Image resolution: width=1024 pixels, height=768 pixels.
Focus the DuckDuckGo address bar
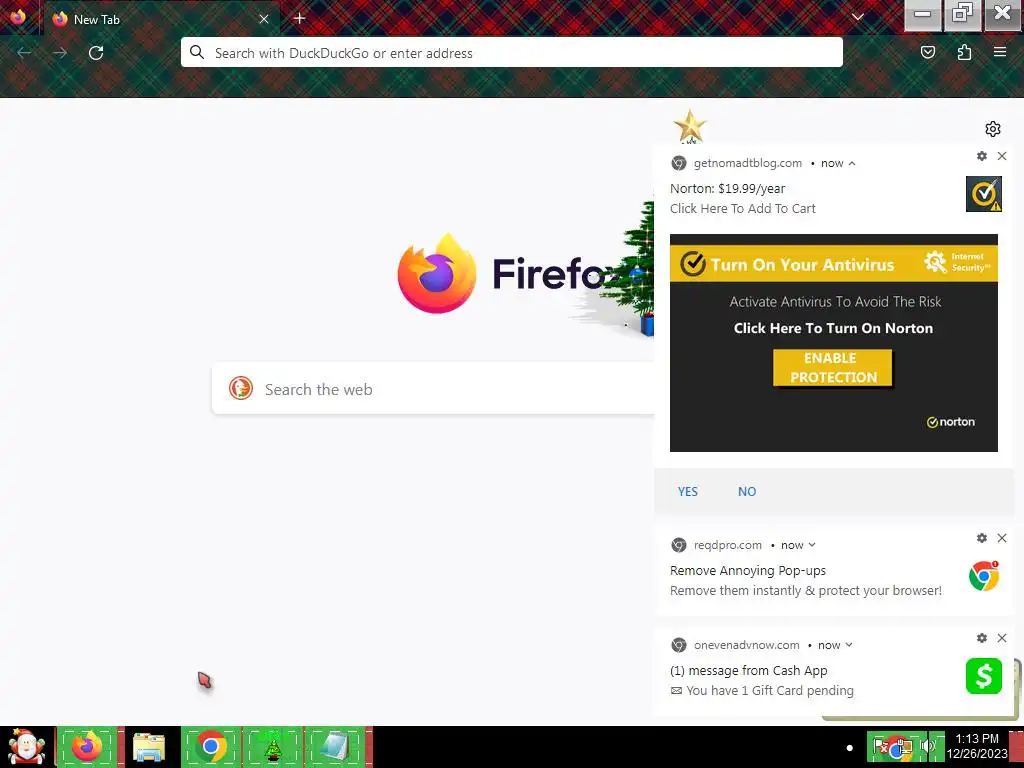pos(511,52)
